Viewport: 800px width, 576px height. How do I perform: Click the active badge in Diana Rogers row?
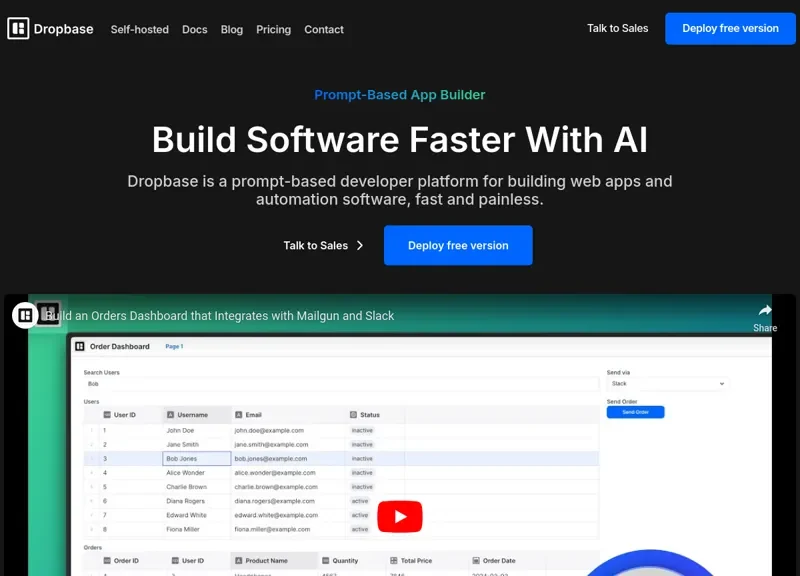pos(360,501)
